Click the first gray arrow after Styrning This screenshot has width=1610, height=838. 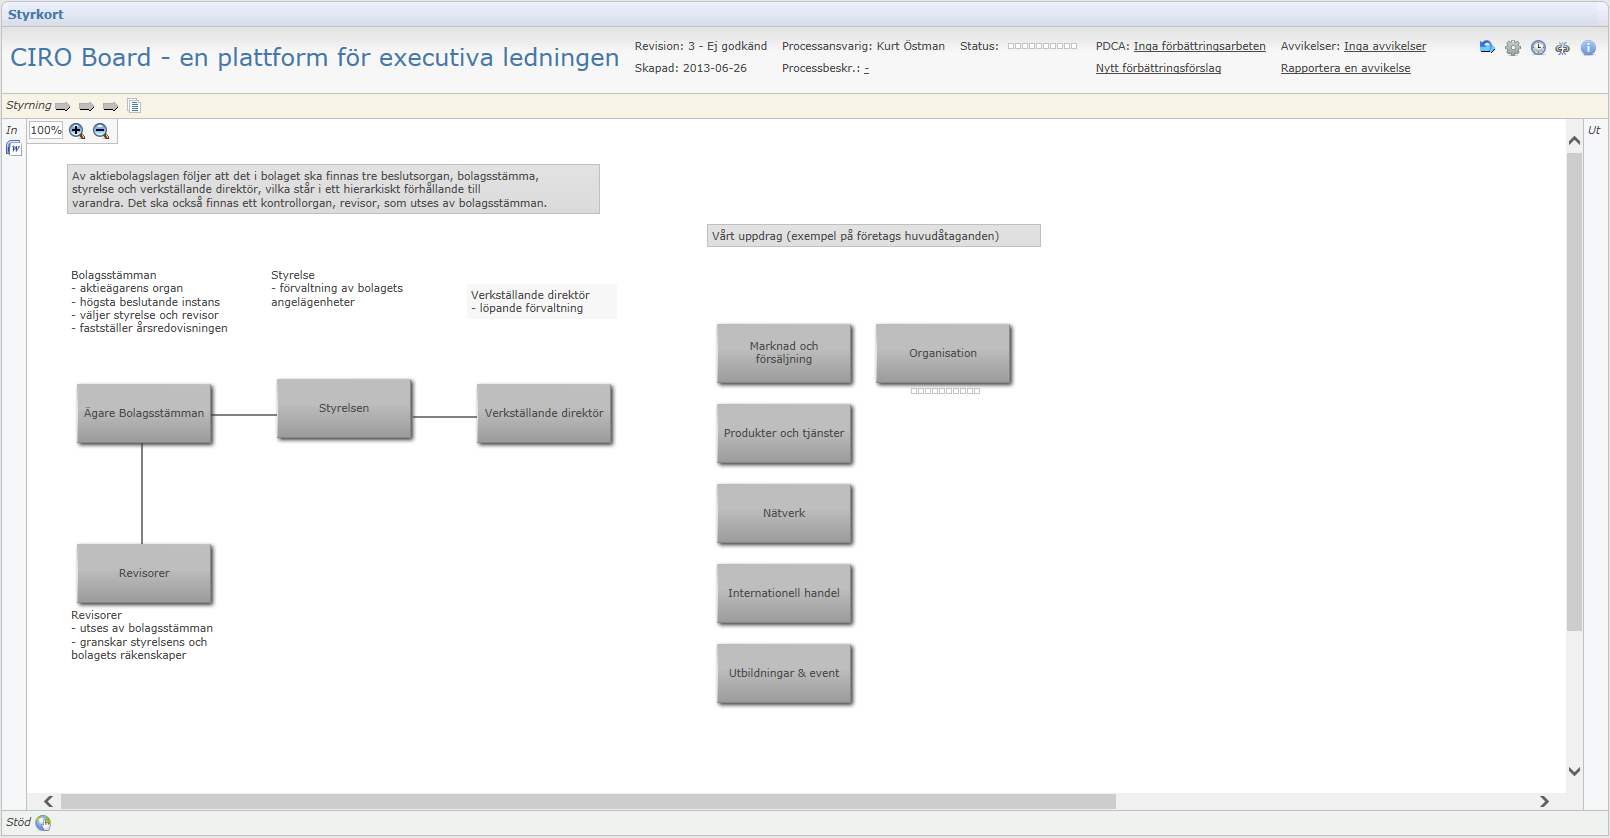(63, 106)
